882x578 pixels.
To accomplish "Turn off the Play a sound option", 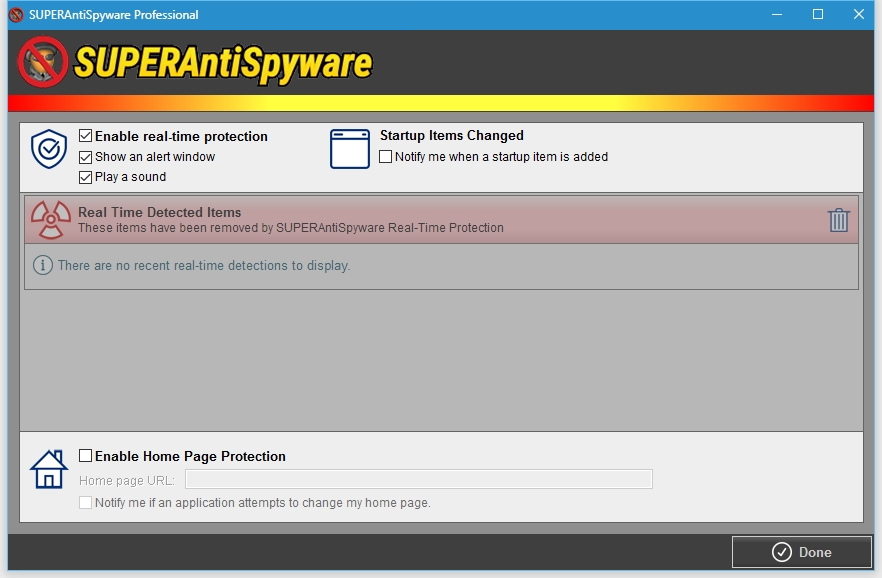I will point(86,177).
